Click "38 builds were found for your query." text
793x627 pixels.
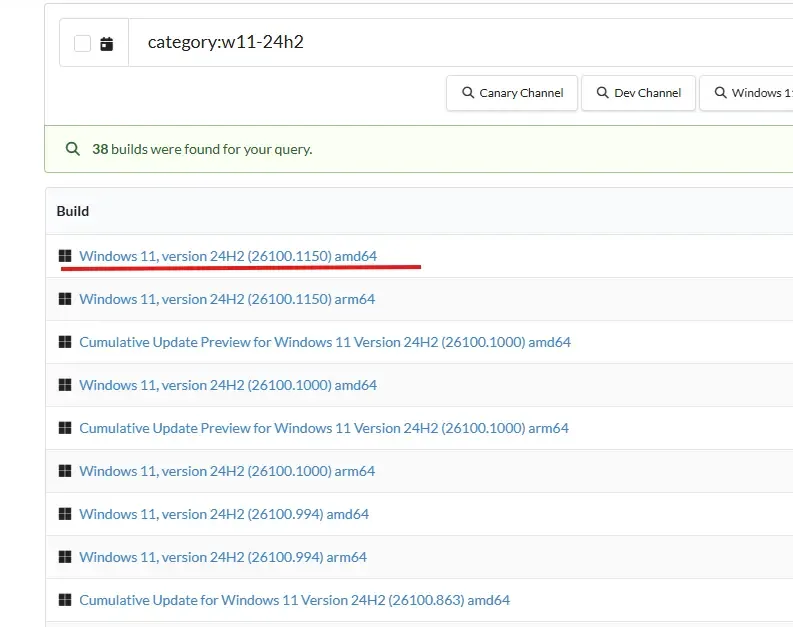click(202, 149)
